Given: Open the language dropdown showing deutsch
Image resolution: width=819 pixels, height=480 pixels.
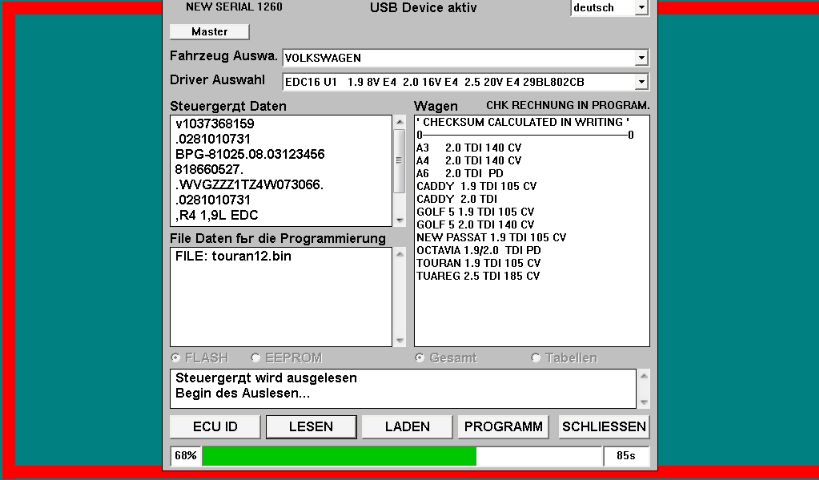Looking at the screenshot, I should pos(641,8).
